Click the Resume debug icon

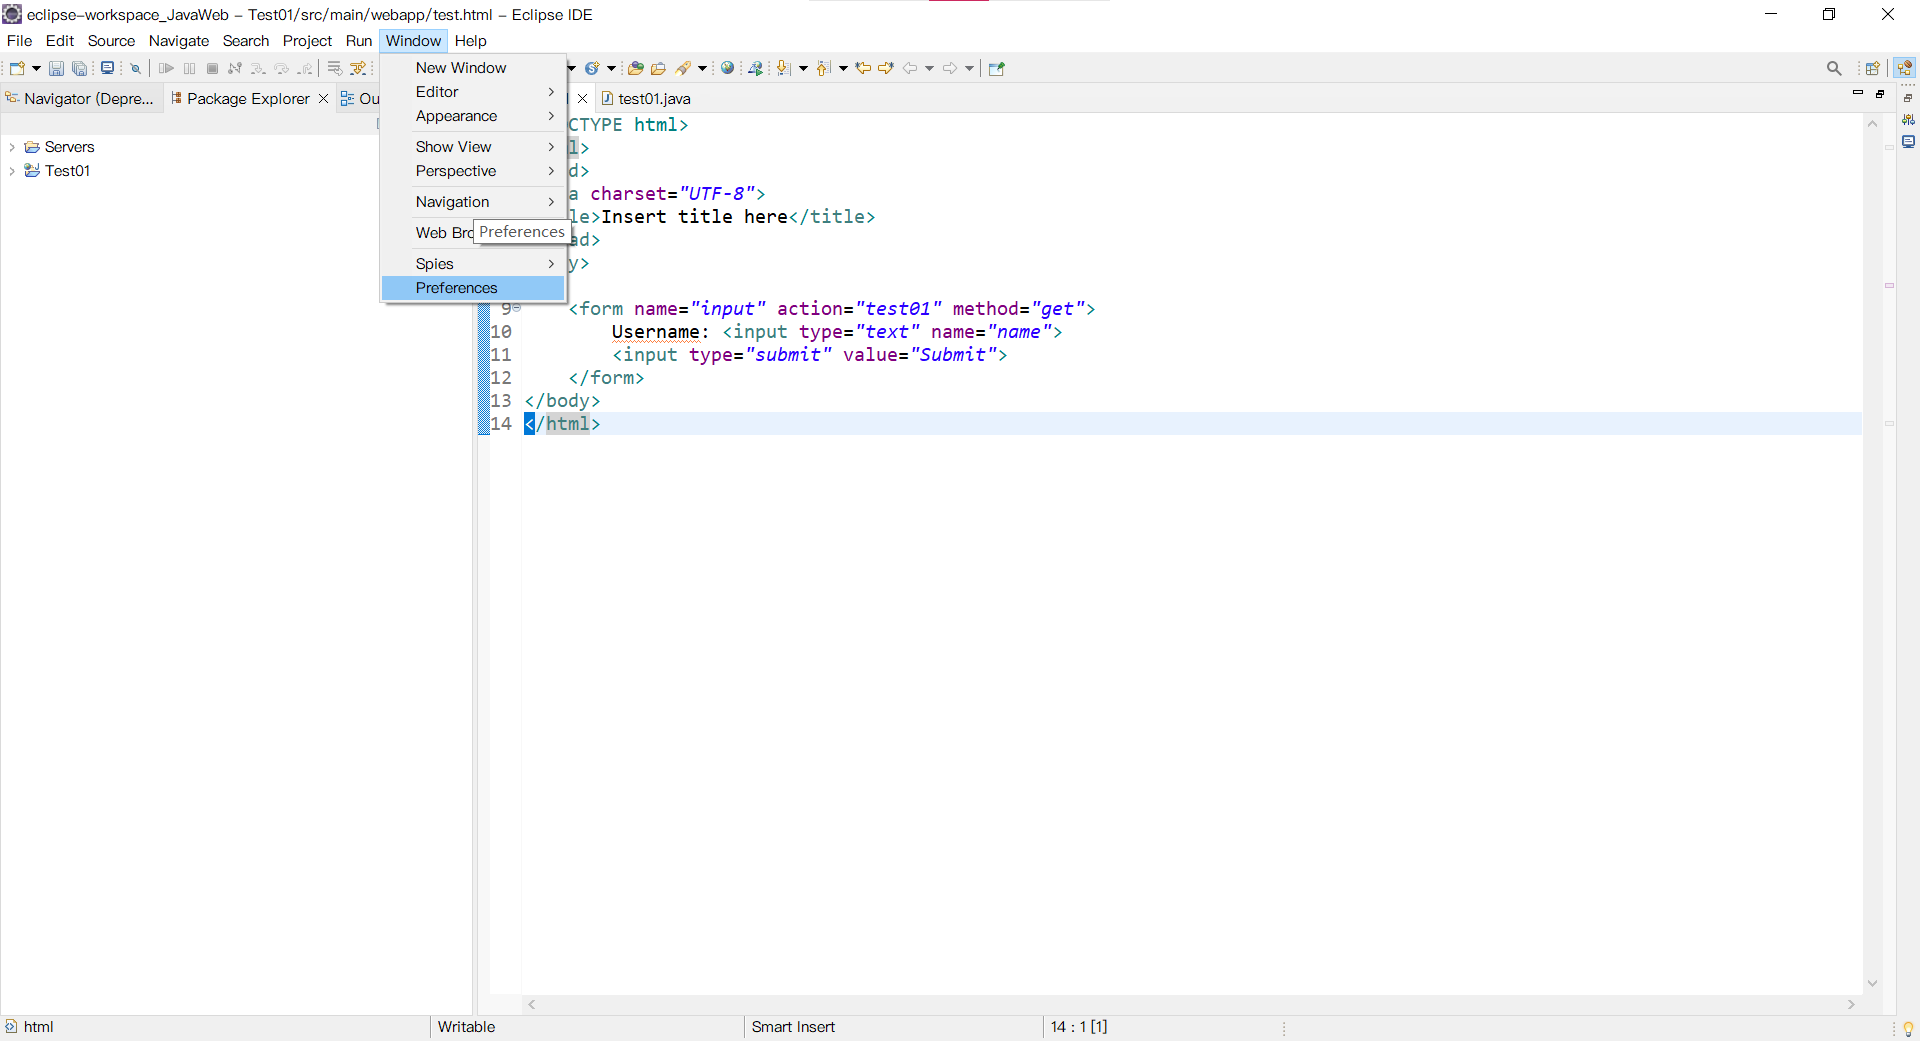(x=167, y=68)
